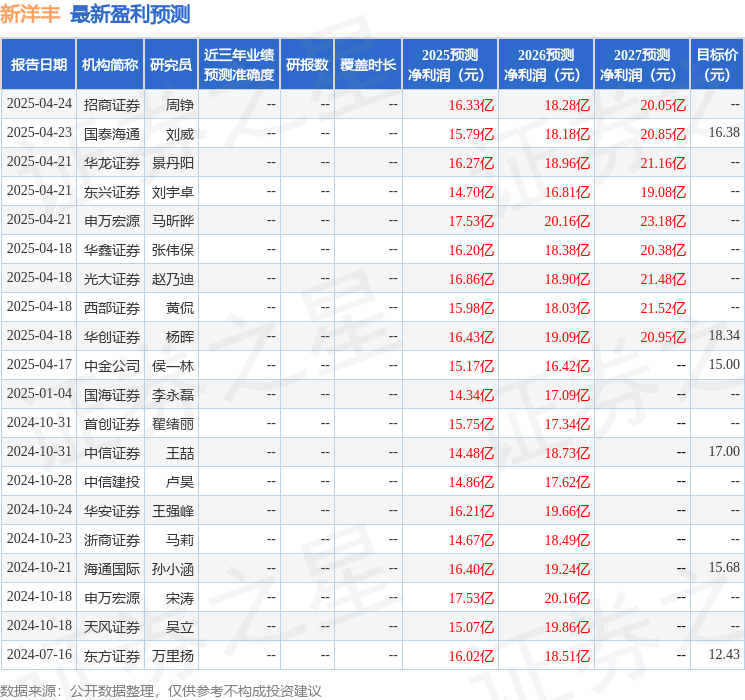This screenshot has height=700, width=745.
Task: Click the 华安证券 institution cell
Action: click(x=112, y=511)
